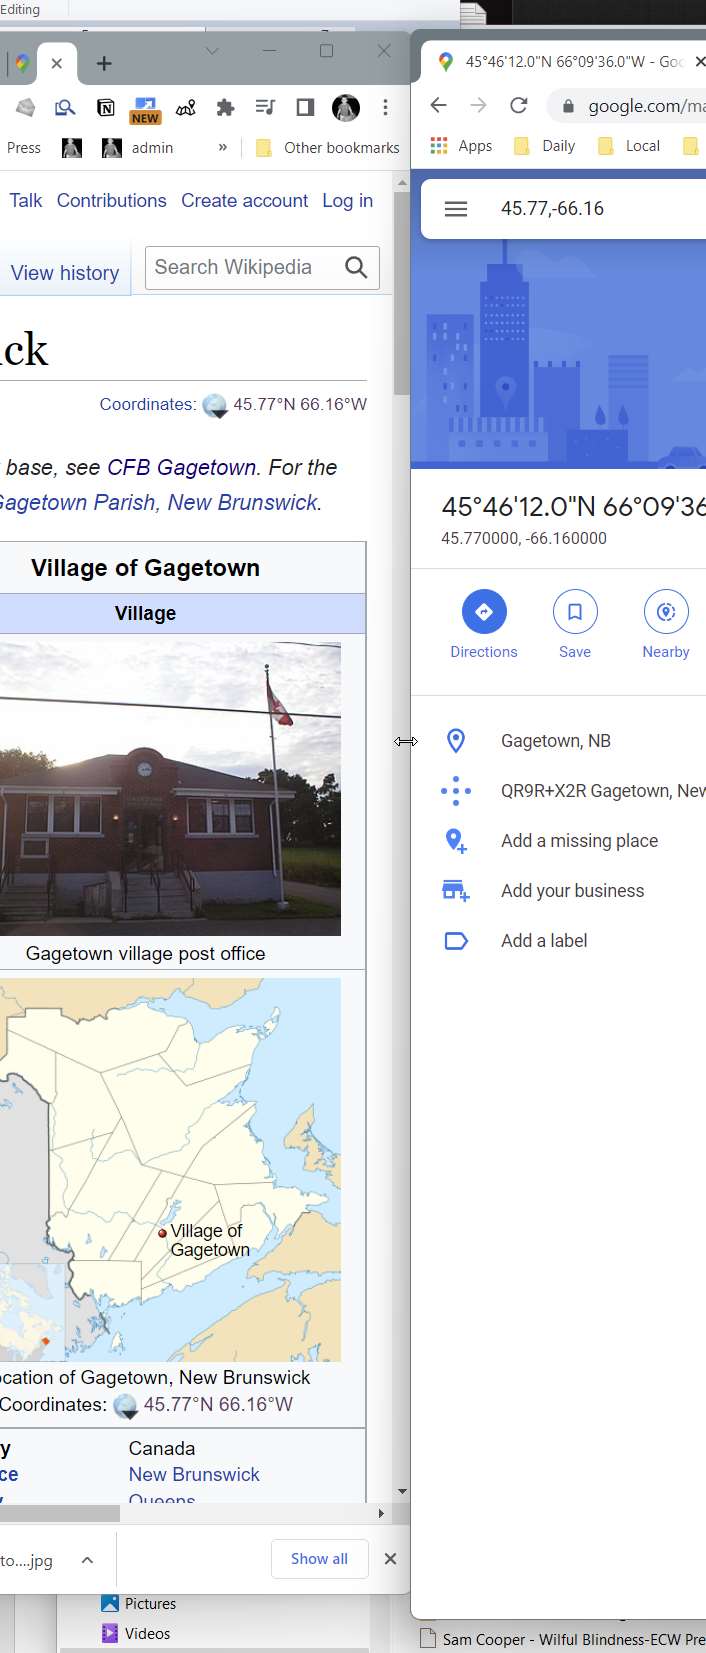This screenshot has width=706, height=1653.
Task: Open Chrome three-dot menu
Action: tap(385, 108)
